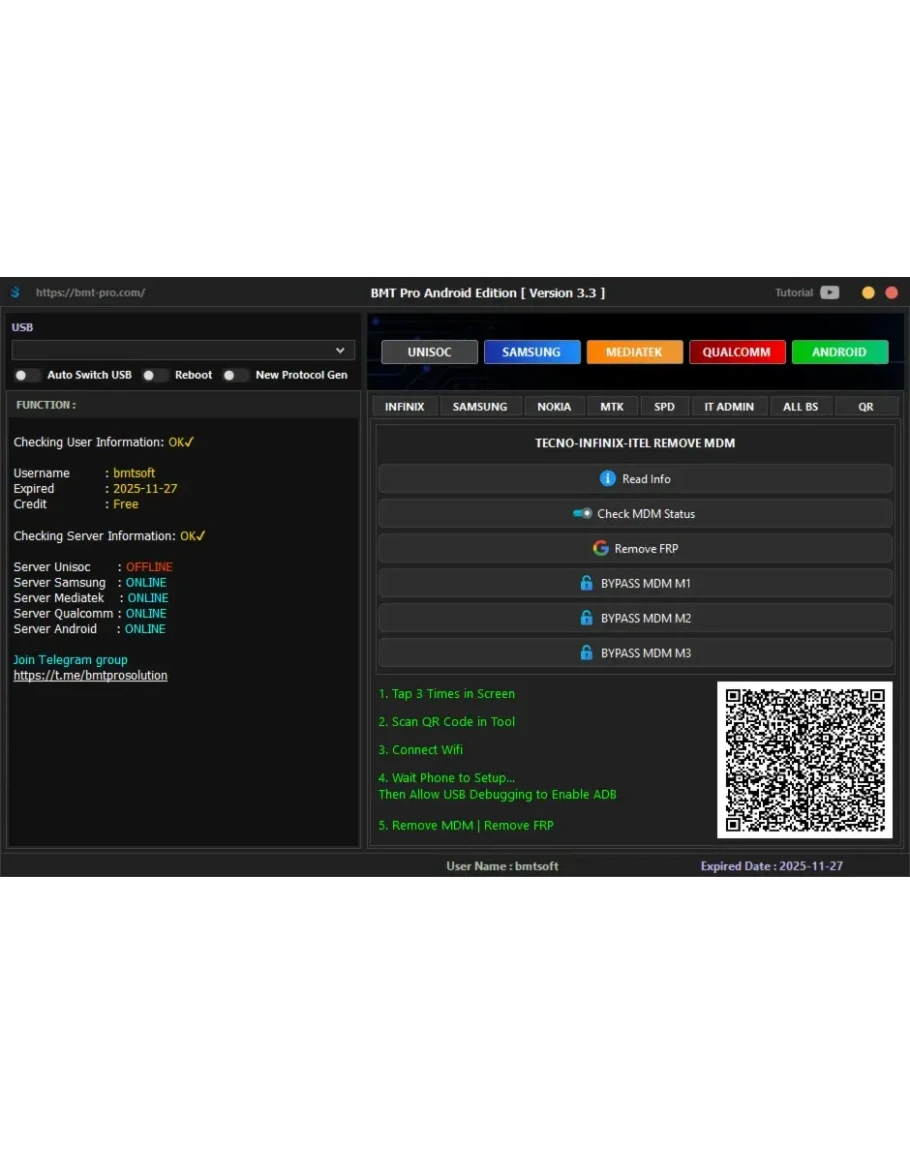Open the t.me/bmtprosolution Telegram link
Screen dimensions: 910x1155
pyautogui.click(x=90, y=676)
